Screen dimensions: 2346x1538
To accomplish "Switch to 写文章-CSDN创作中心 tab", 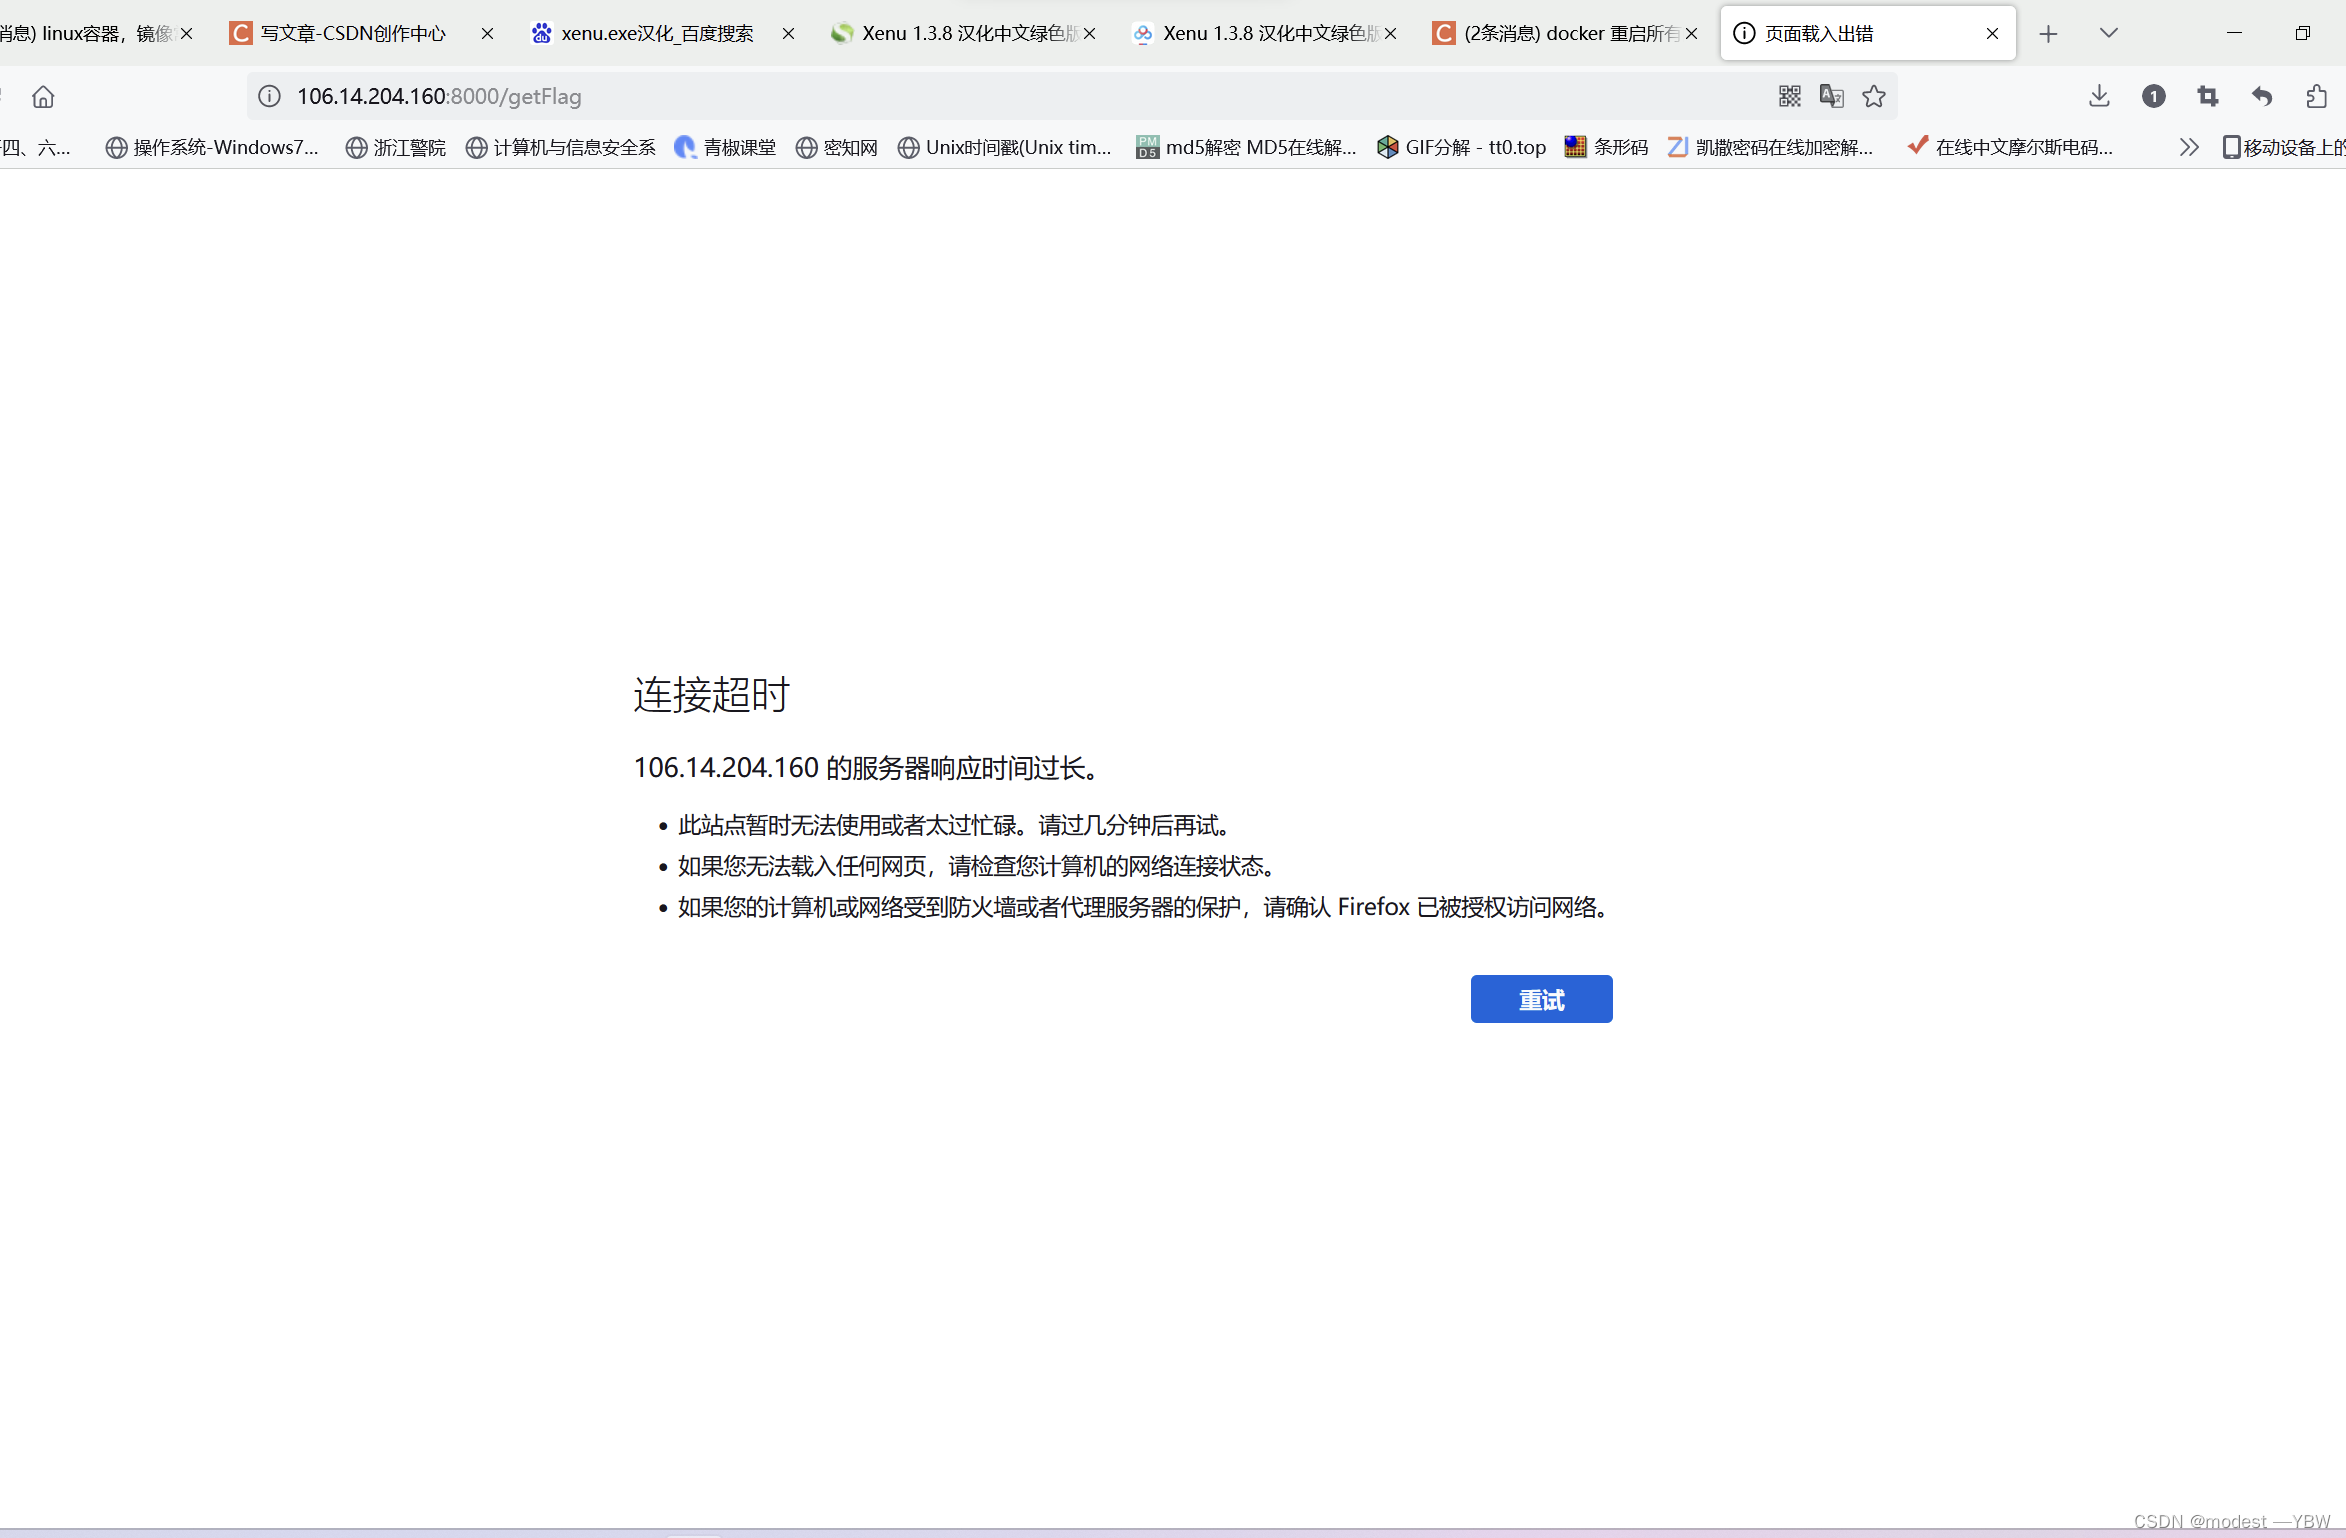I will [353, 33].
